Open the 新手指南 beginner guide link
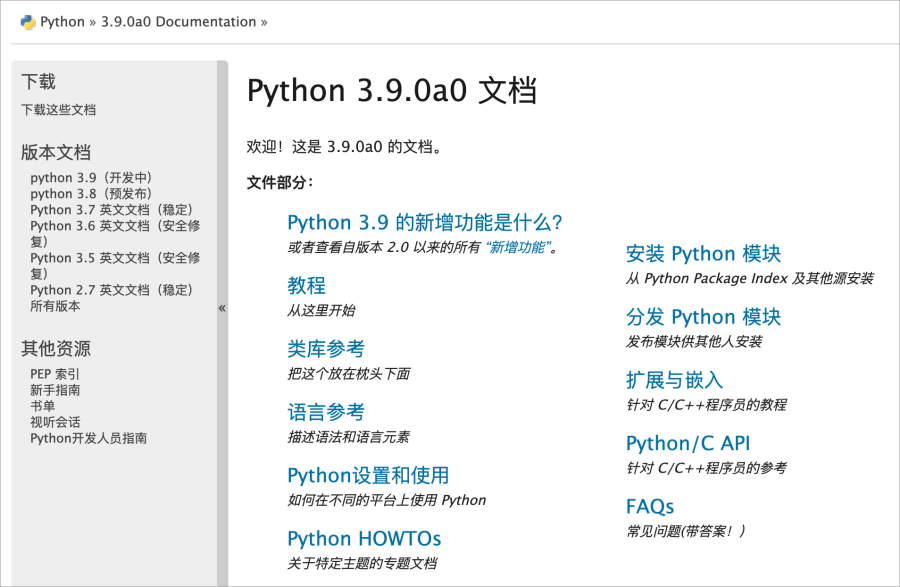 click(55, 390)
